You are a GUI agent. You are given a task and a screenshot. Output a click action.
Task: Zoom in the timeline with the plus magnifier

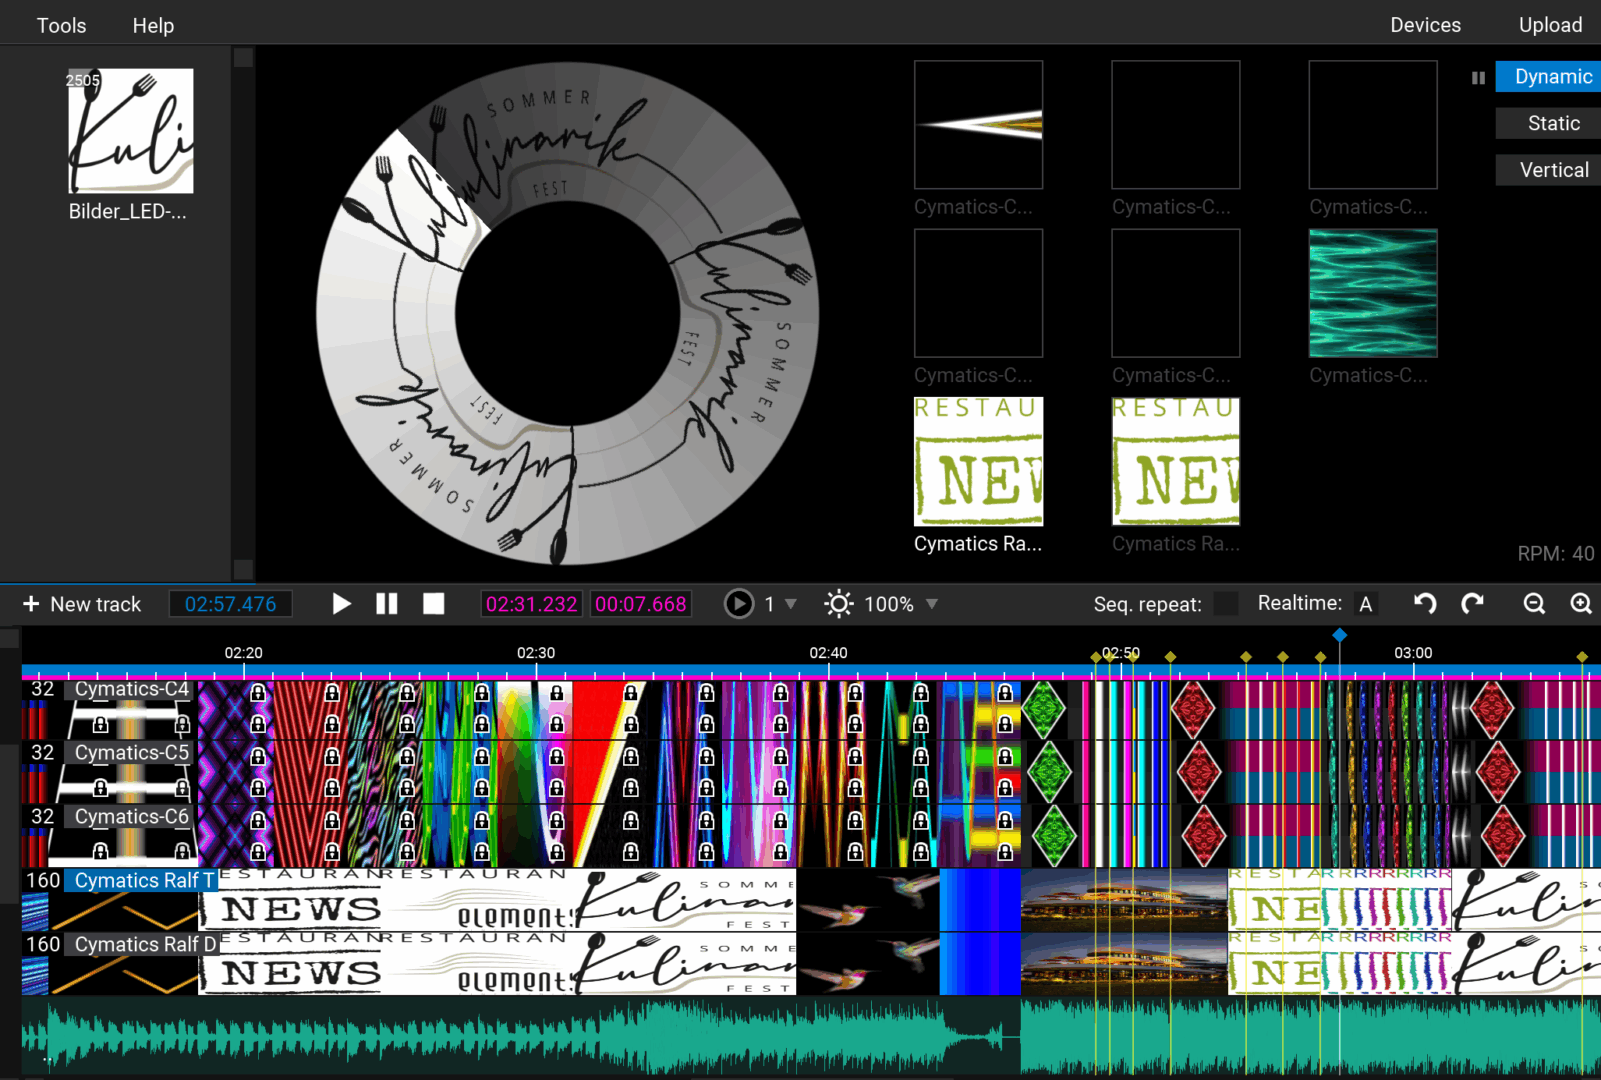coord(1580,604)
